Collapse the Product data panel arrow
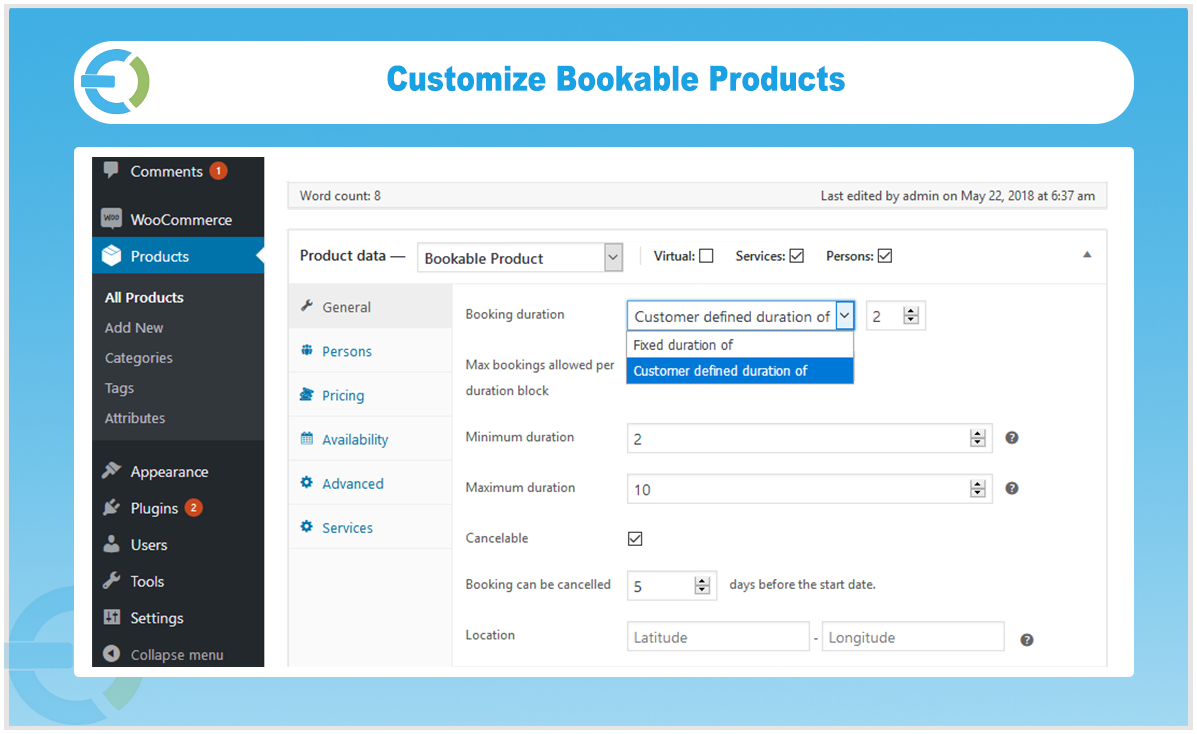The width and height of the screenshot is (1197, 734). (x=1087, y=255)
